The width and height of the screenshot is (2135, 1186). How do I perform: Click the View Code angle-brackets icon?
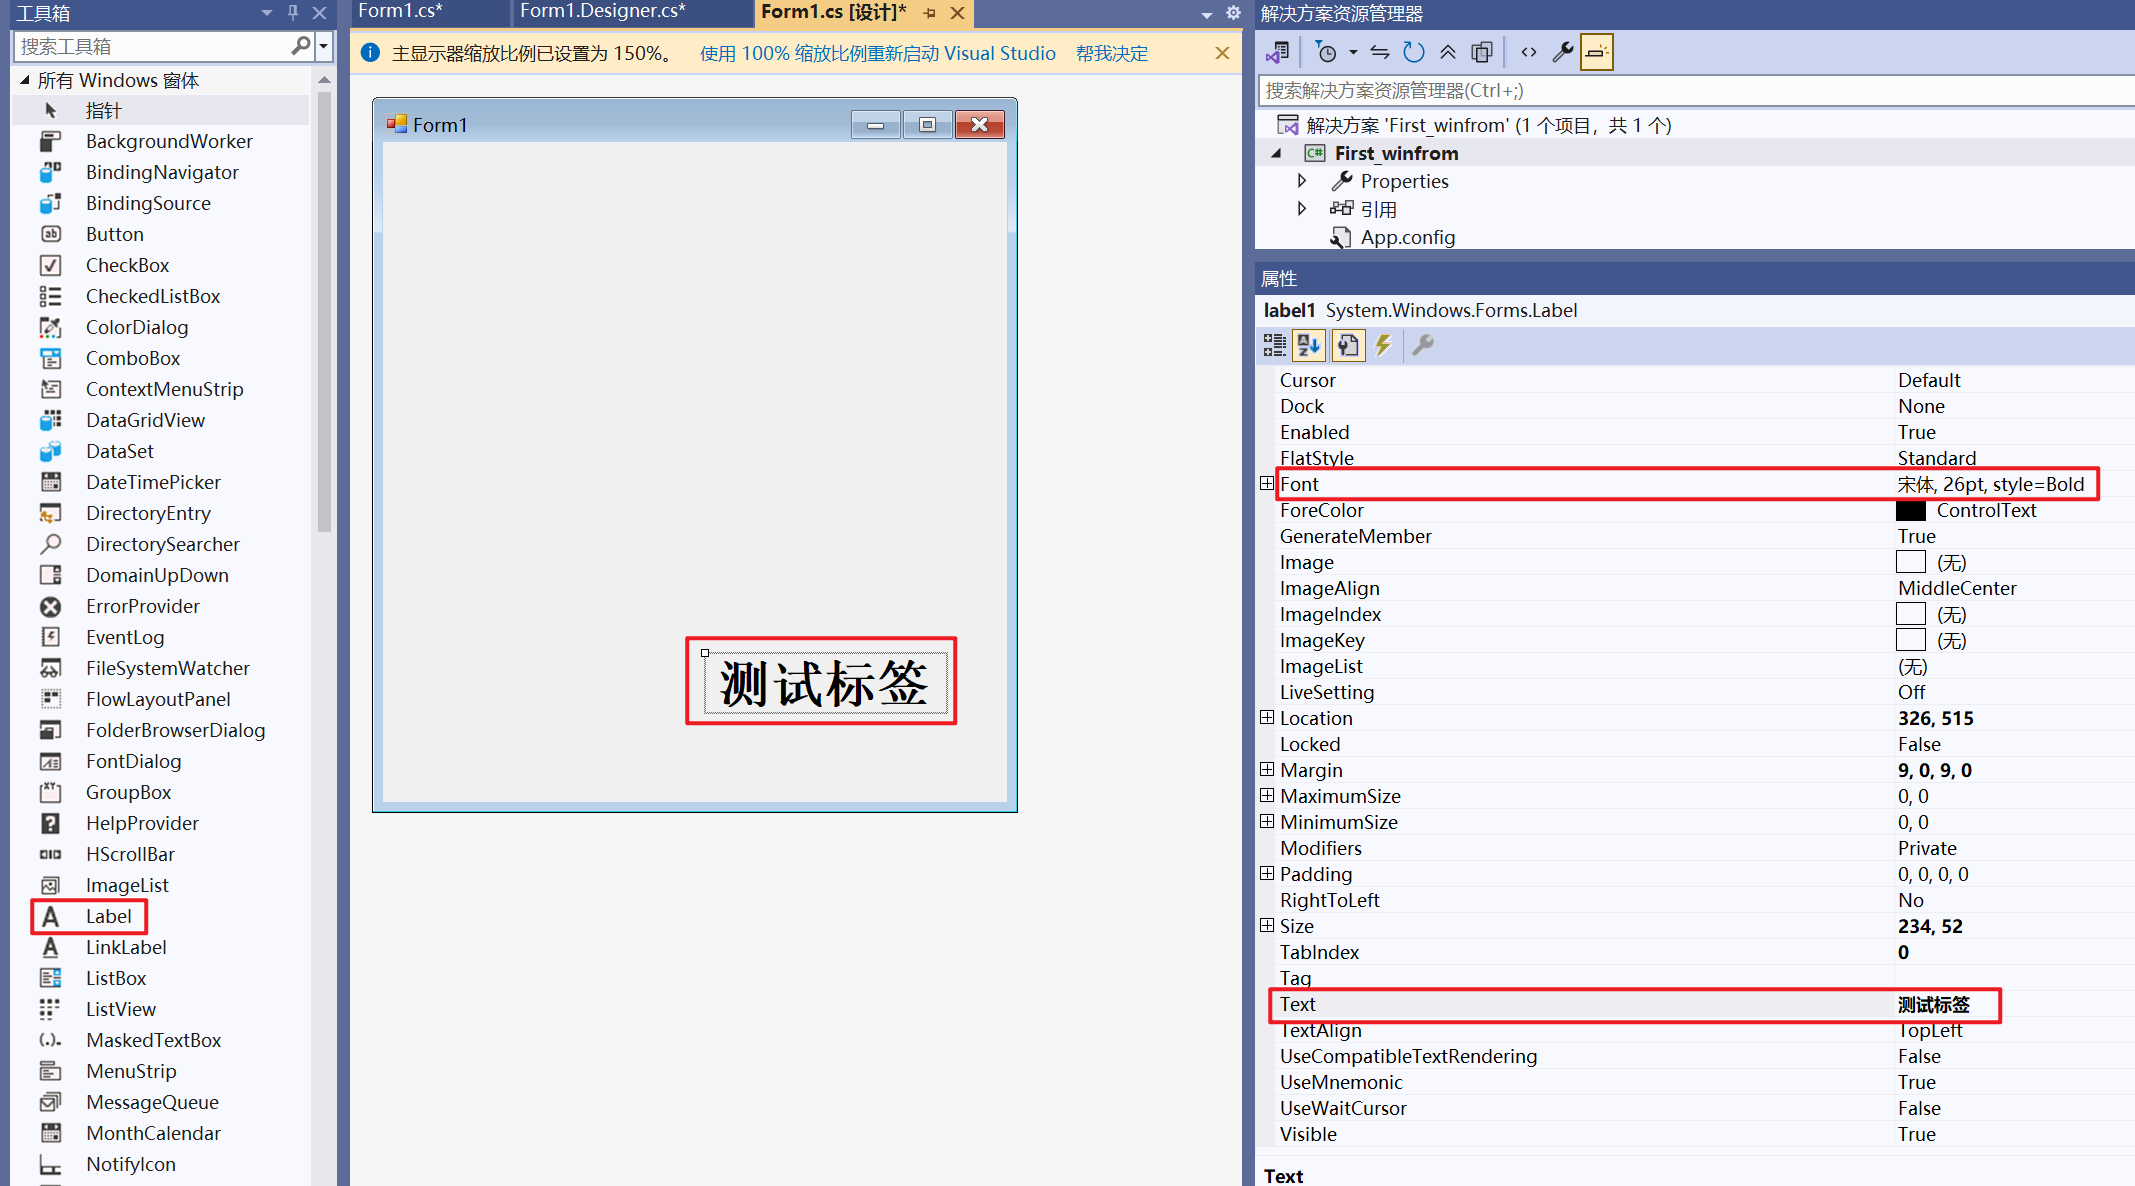point(1528,52)
